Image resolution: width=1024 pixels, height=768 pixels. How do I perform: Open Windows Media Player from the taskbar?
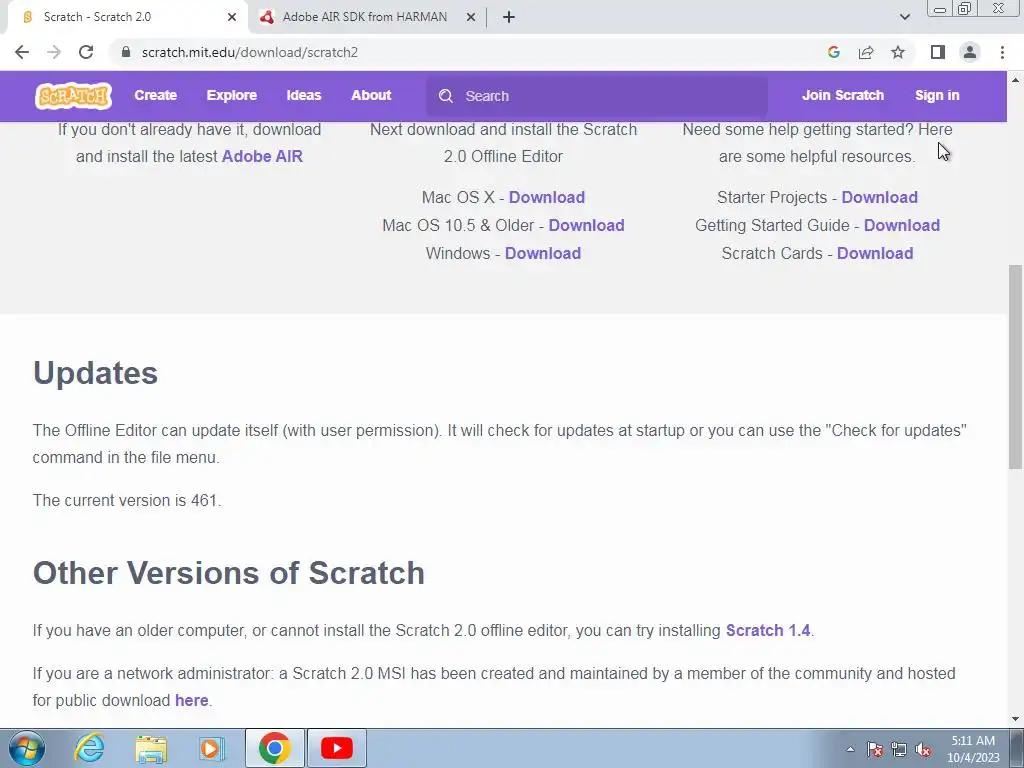(211, 748)
